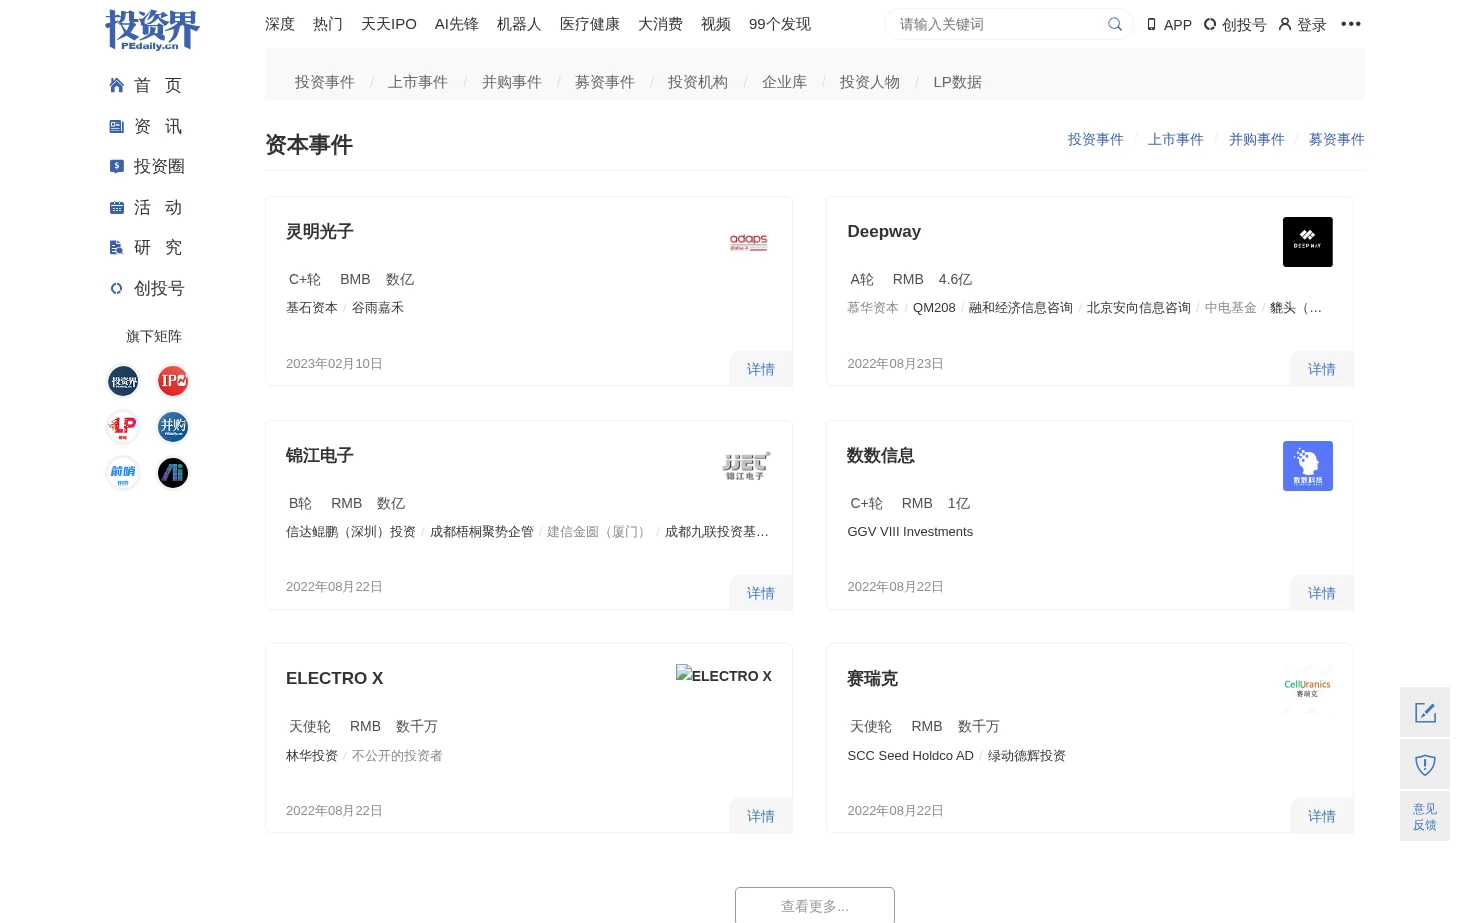Click blue 上市事件 link beside 资本事件 heading
Image resolution: width=1470 pixels, height=923 pixels.
point(1176,139)
